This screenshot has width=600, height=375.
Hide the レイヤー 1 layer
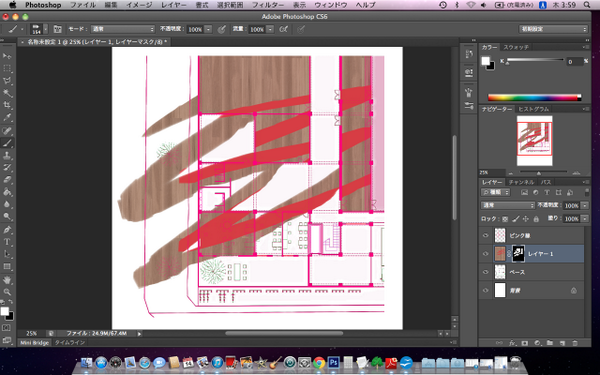click(486, 254)
